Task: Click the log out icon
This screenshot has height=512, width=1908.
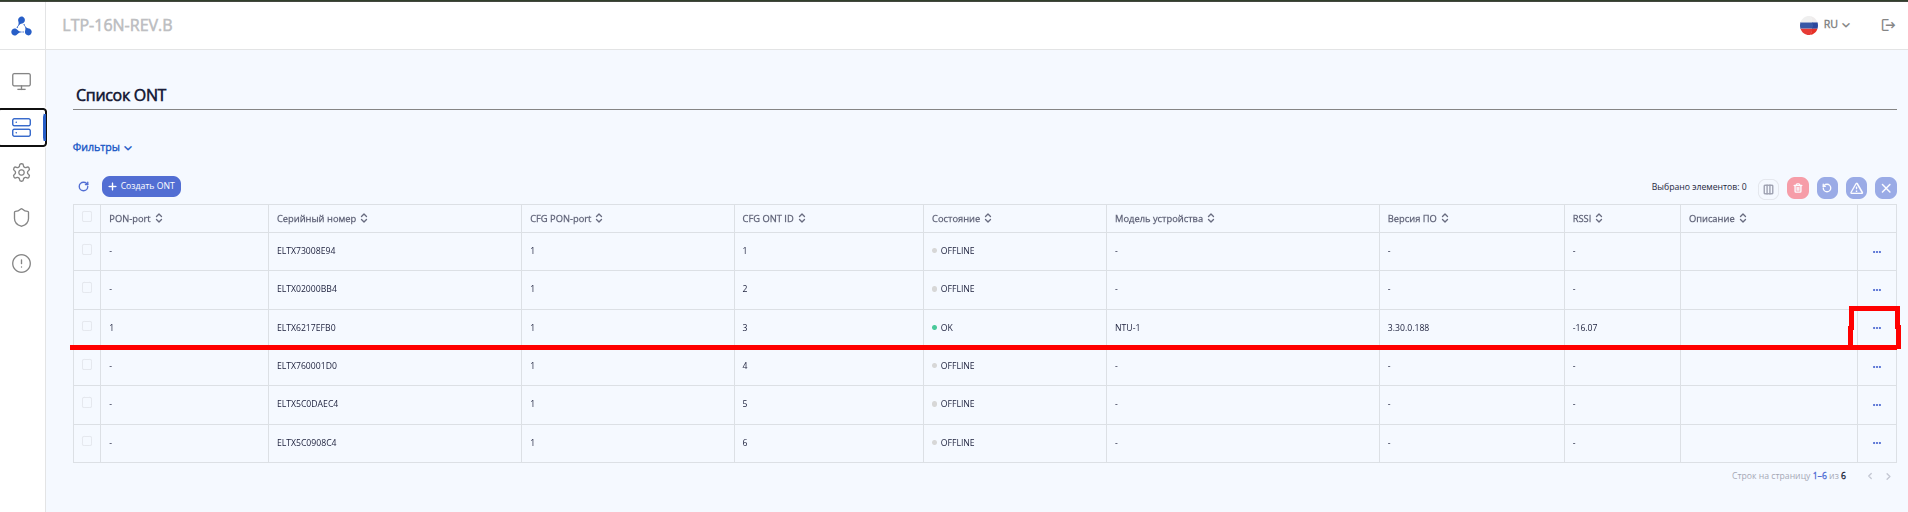Action: (1888, 25)
